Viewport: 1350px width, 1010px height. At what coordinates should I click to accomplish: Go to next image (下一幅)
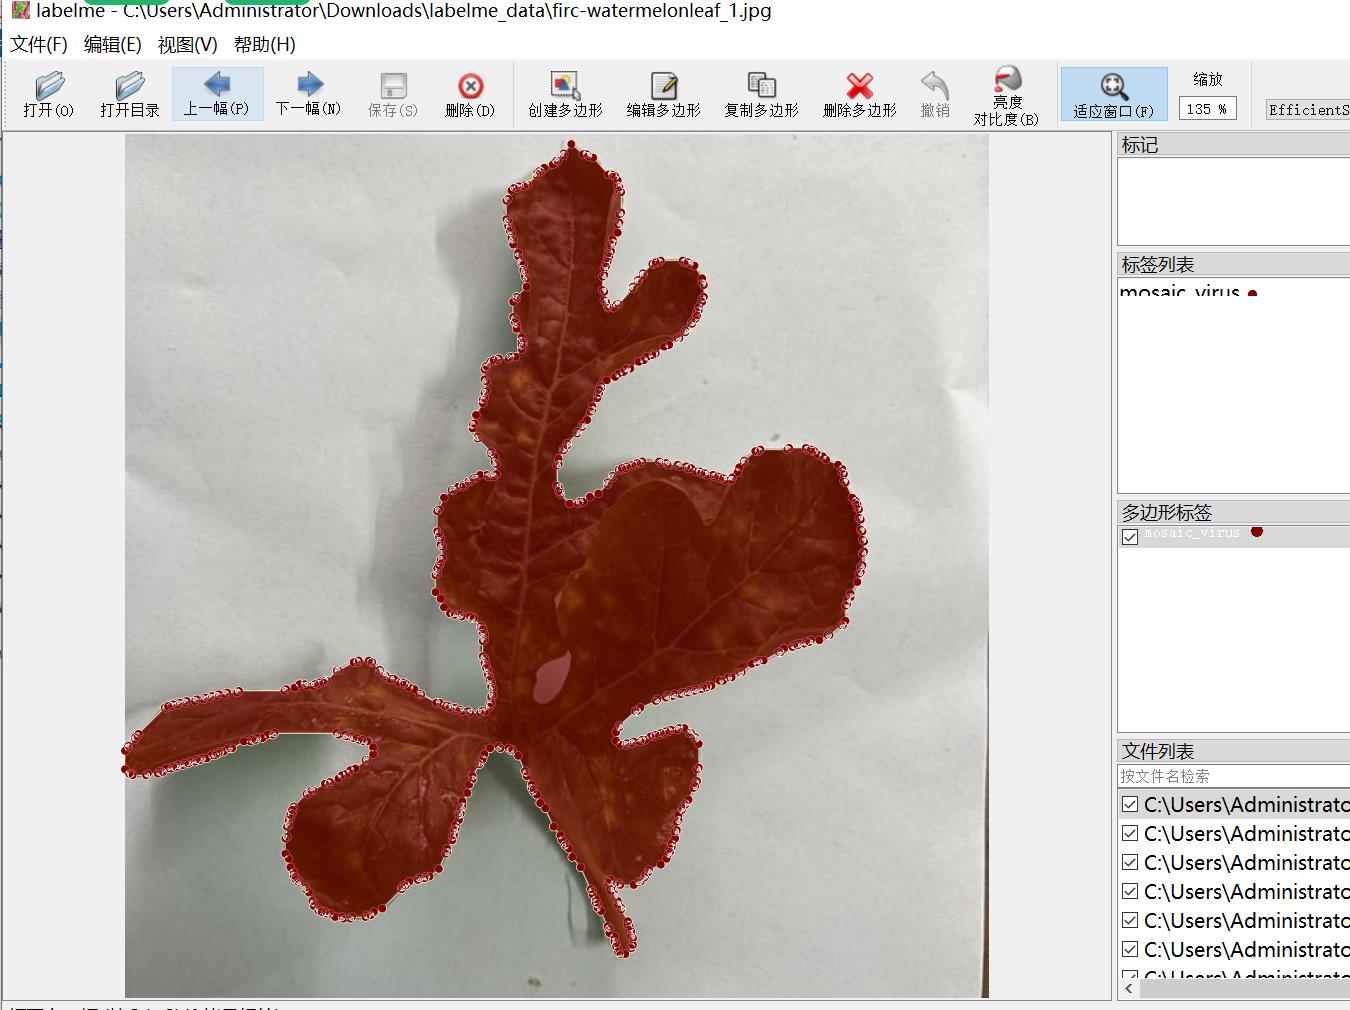pyautogui.click(x=308, y=94)
